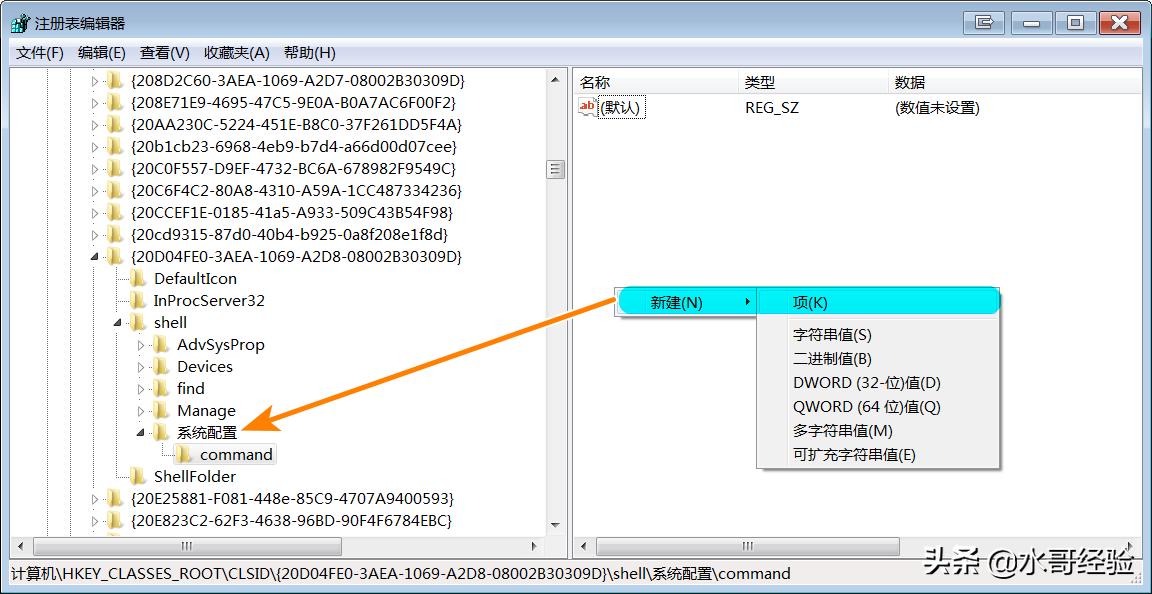The image size is (1152, 594).
Task: Click the ShellFolder folder icon
Action: (138, 476)
